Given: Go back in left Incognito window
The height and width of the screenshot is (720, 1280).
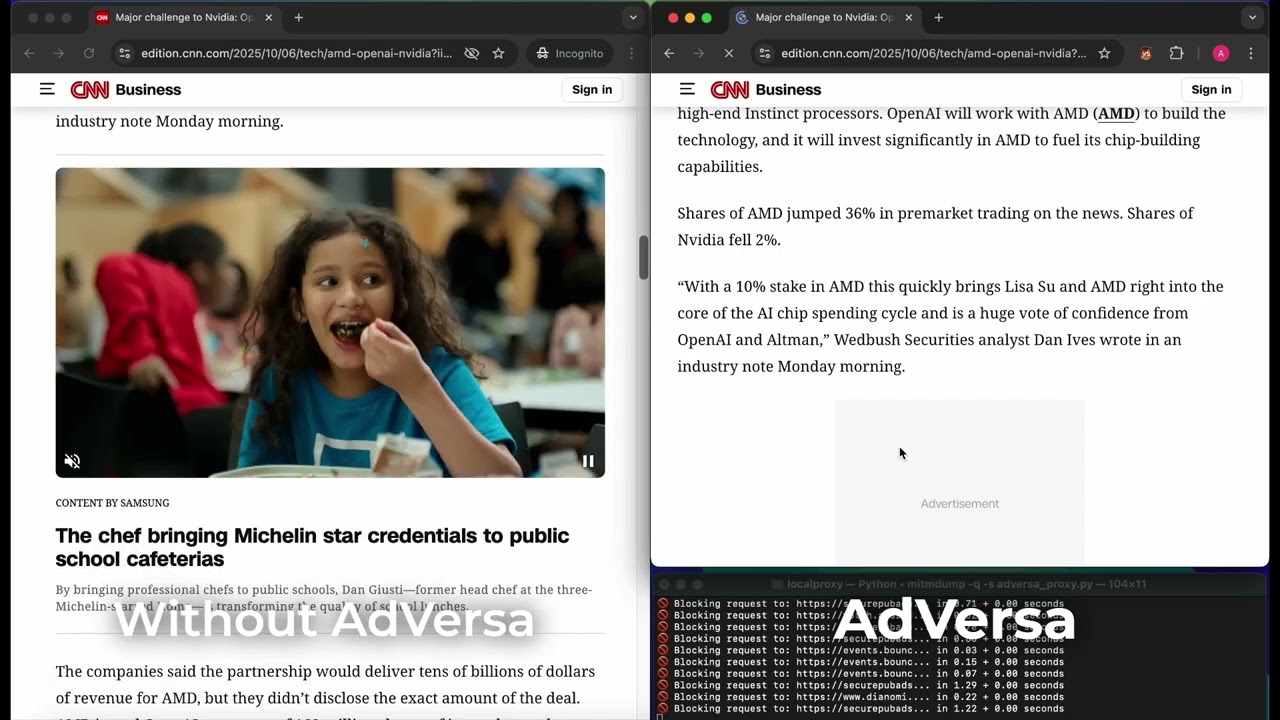Looking at the screenshot, I should pos(29,53).
